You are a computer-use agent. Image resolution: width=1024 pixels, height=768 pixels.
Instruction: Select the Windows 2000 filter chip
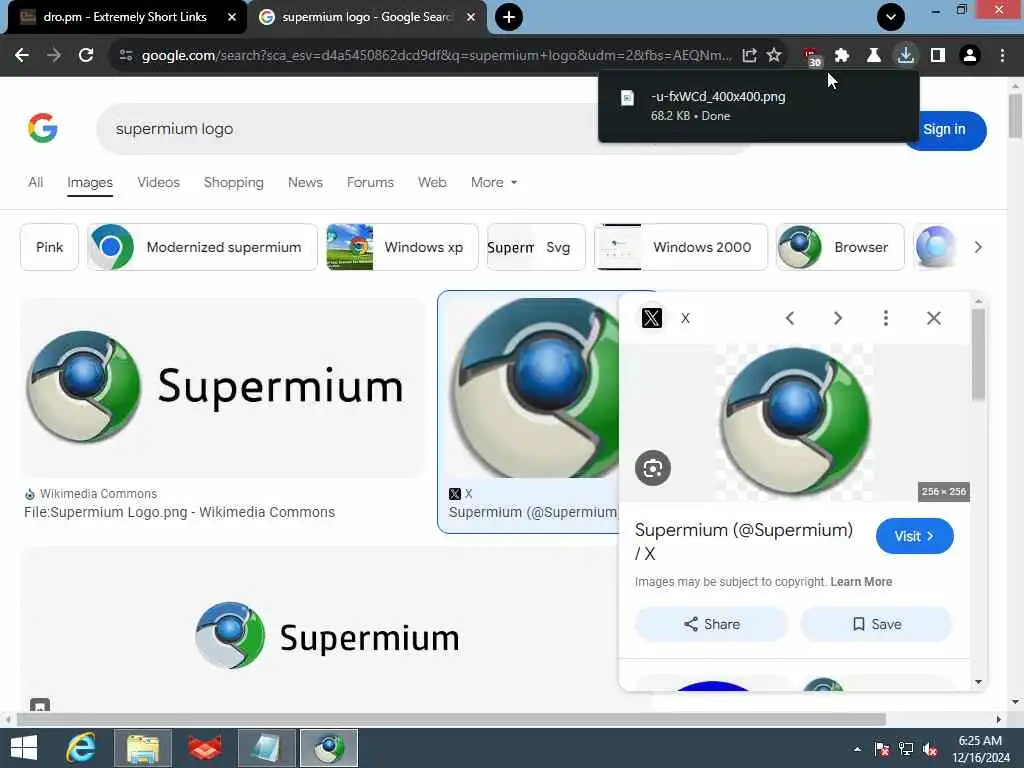click(680, 247)
